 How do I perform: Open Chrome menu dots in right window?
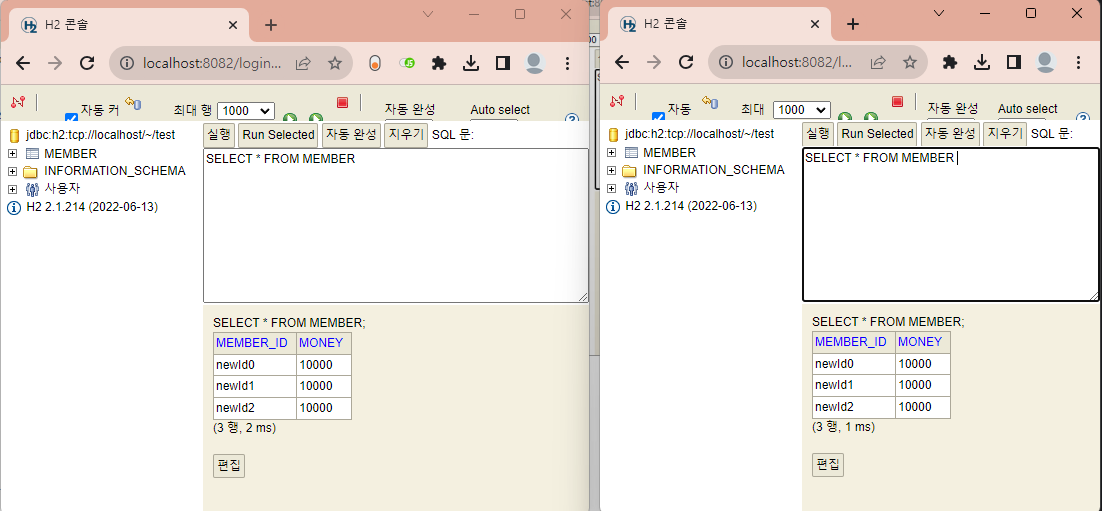pyautogui.click(x=1078, y=63)
